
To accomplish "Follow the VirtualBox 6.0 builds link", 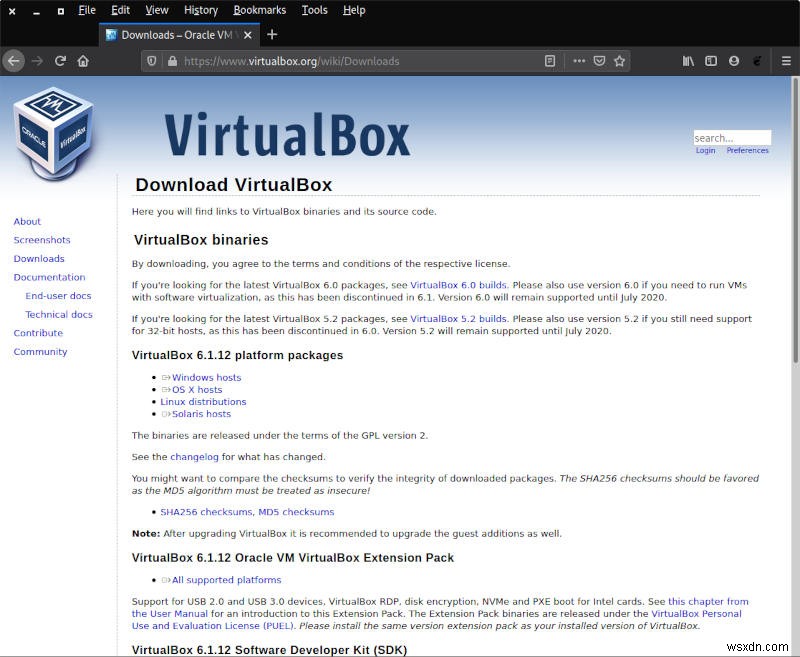I will click(458, 285).
